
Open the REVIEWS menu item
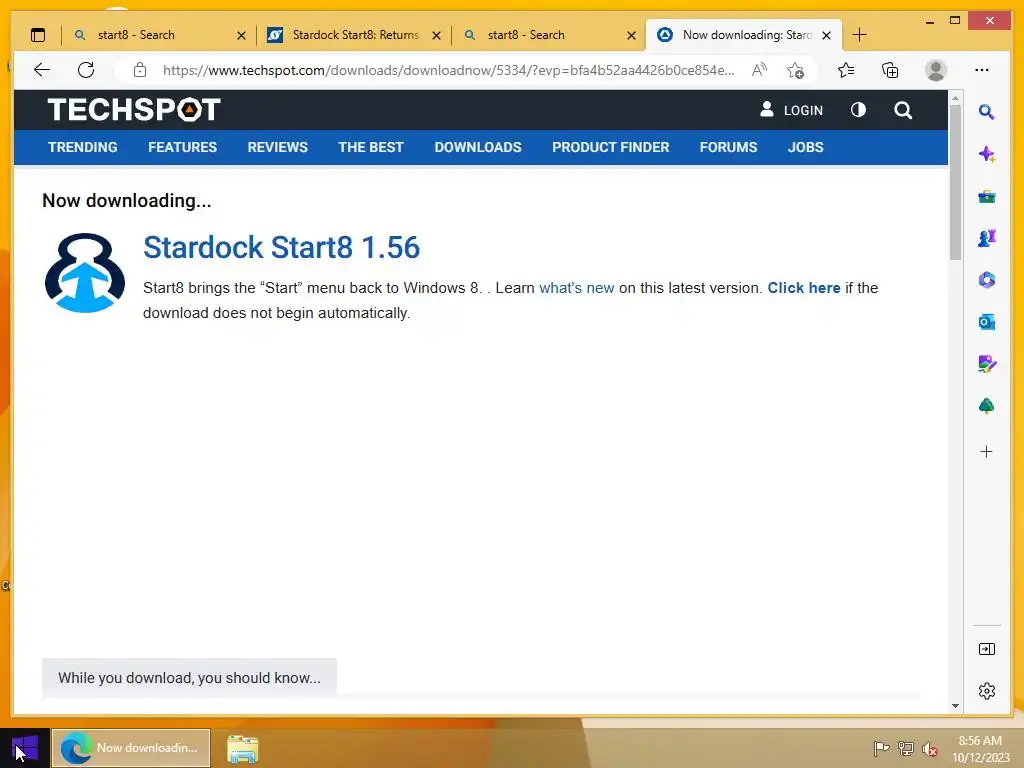(x=278, y=147)
